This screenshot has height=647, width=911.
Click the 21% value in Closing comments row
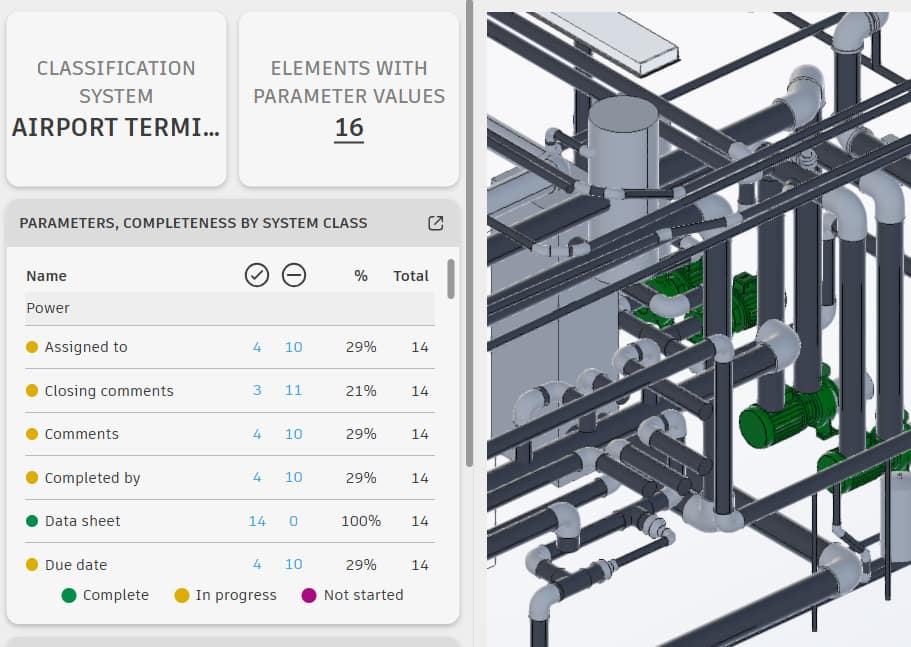[x=361, y=391]
